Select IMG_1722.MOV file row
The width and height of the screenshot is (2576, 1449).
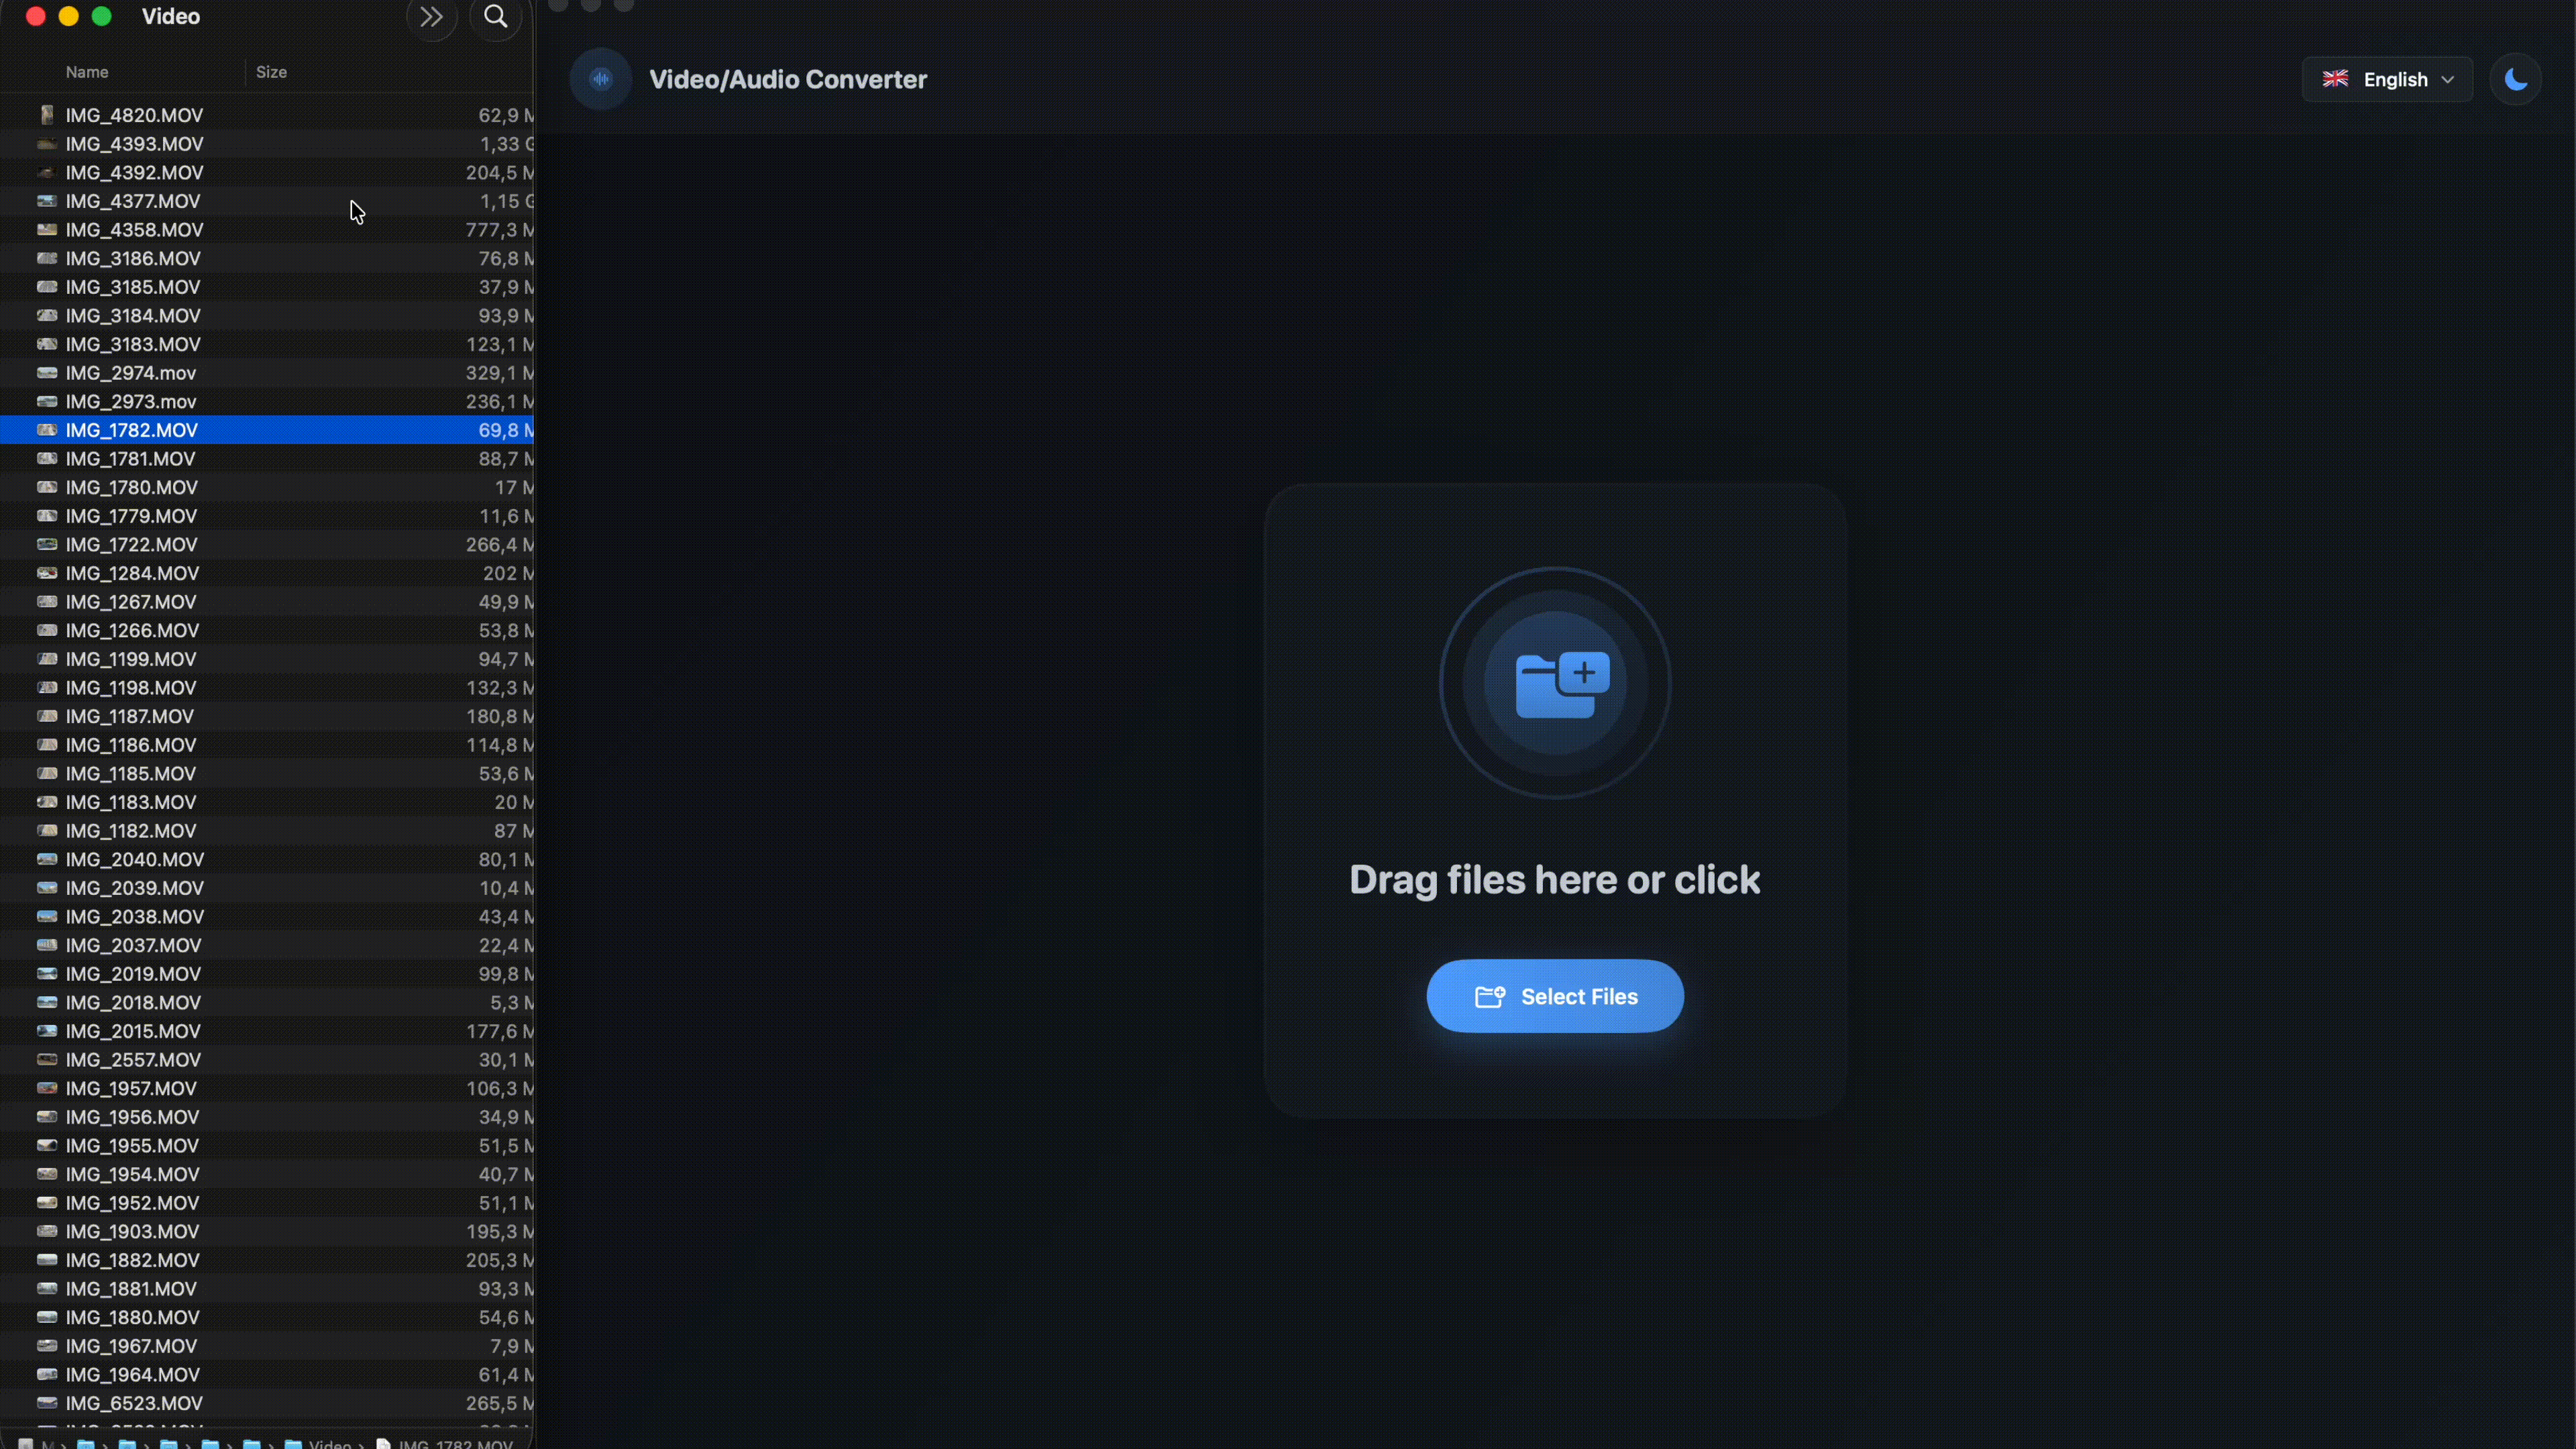pos(132,544)
